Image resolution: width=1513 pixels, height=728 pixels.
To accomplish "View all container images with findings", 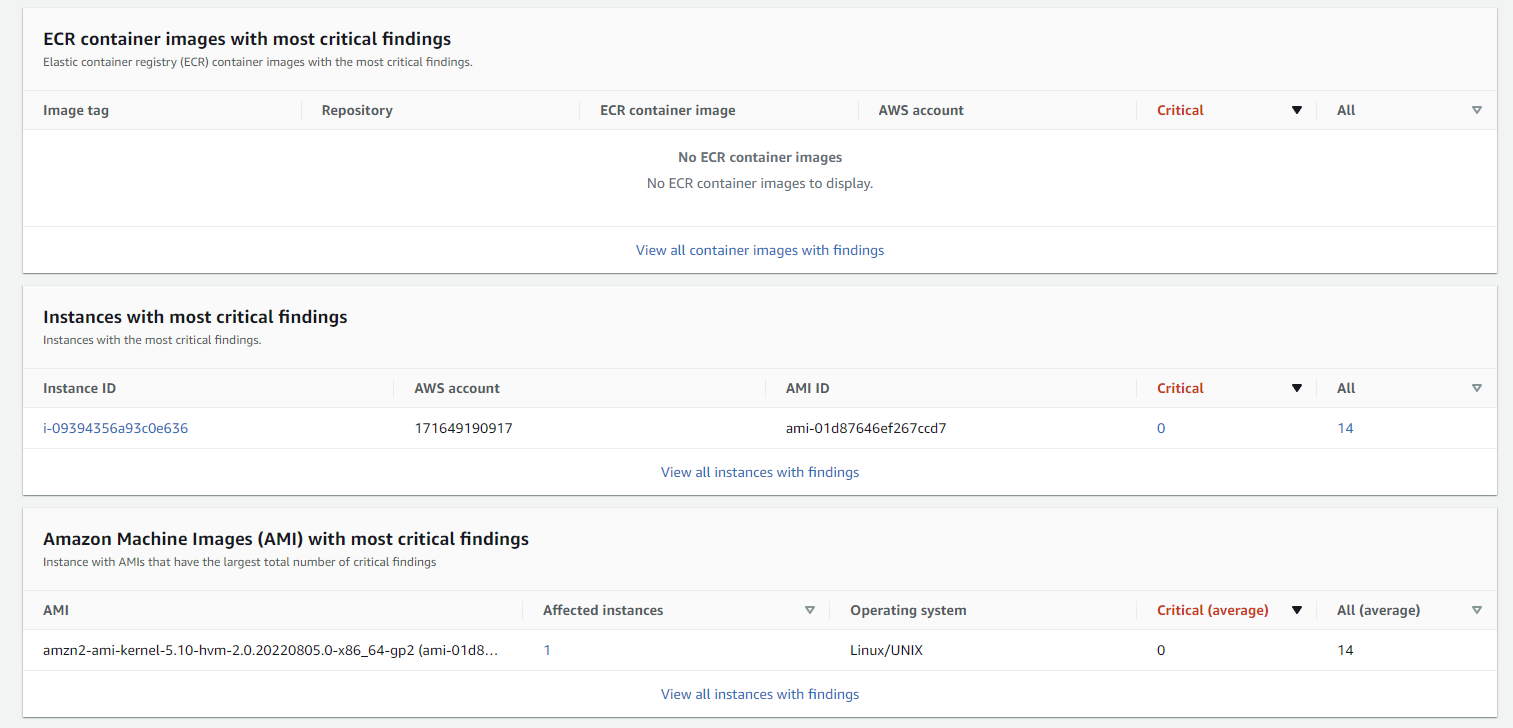I will [x=760, y=250].
